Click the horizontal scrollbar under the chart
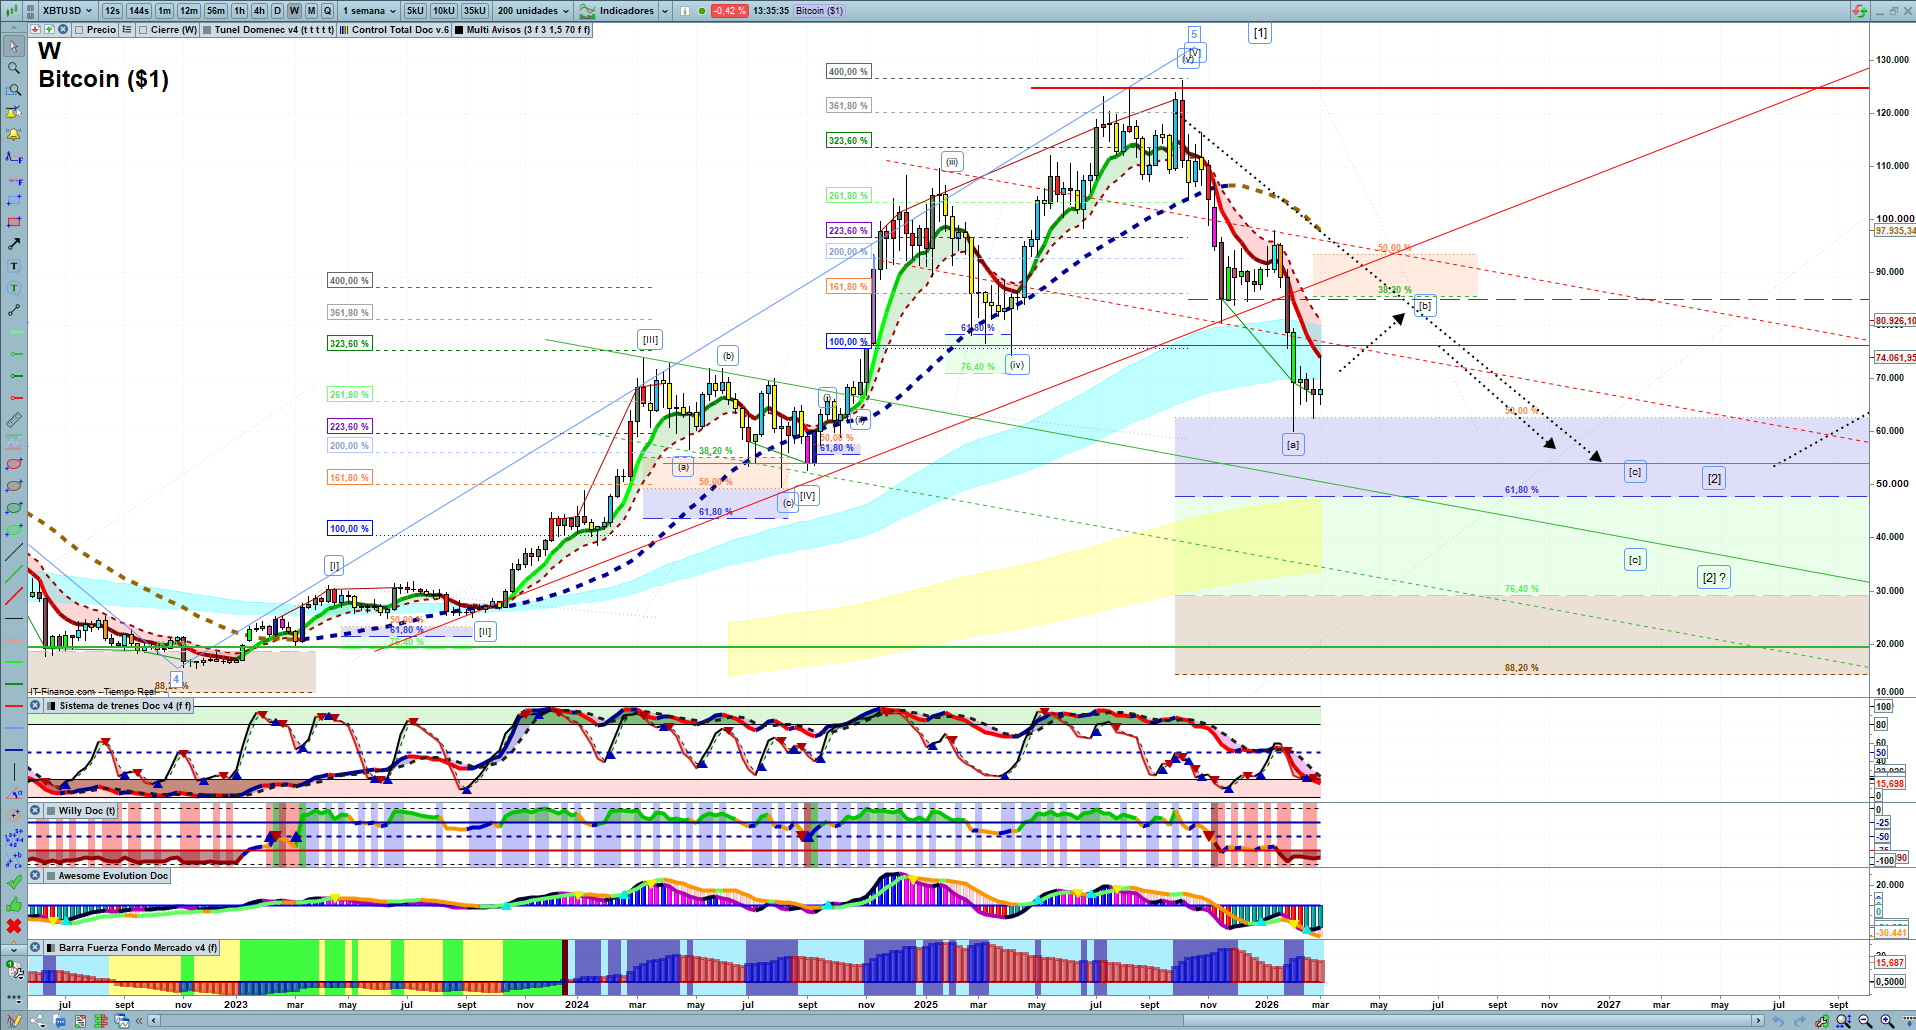The width and height of the screenshot is (1916, 1030). 957,1021
